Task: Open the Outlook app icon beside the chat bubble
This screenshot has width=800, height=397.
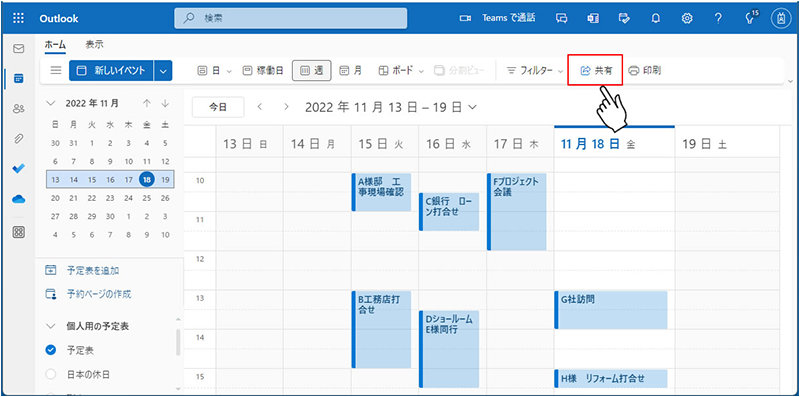Action: 593,18
